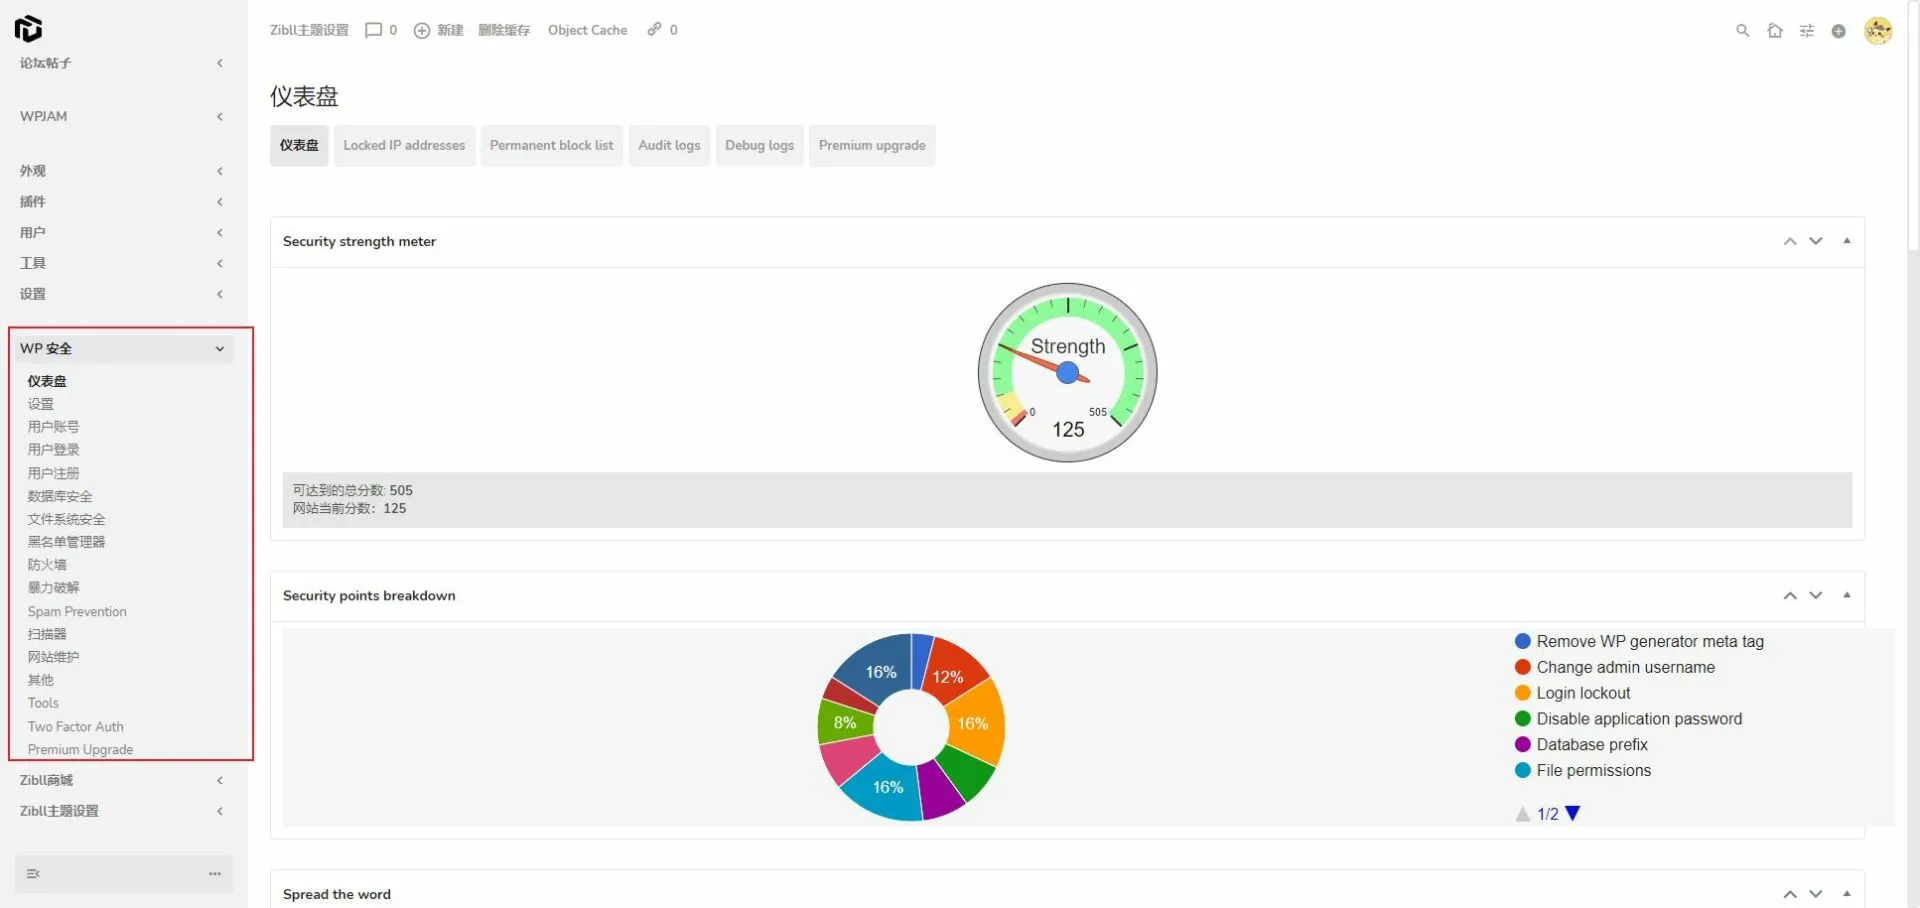
Task: Click the Two Factor Auth link
Action: click(76, 727)
